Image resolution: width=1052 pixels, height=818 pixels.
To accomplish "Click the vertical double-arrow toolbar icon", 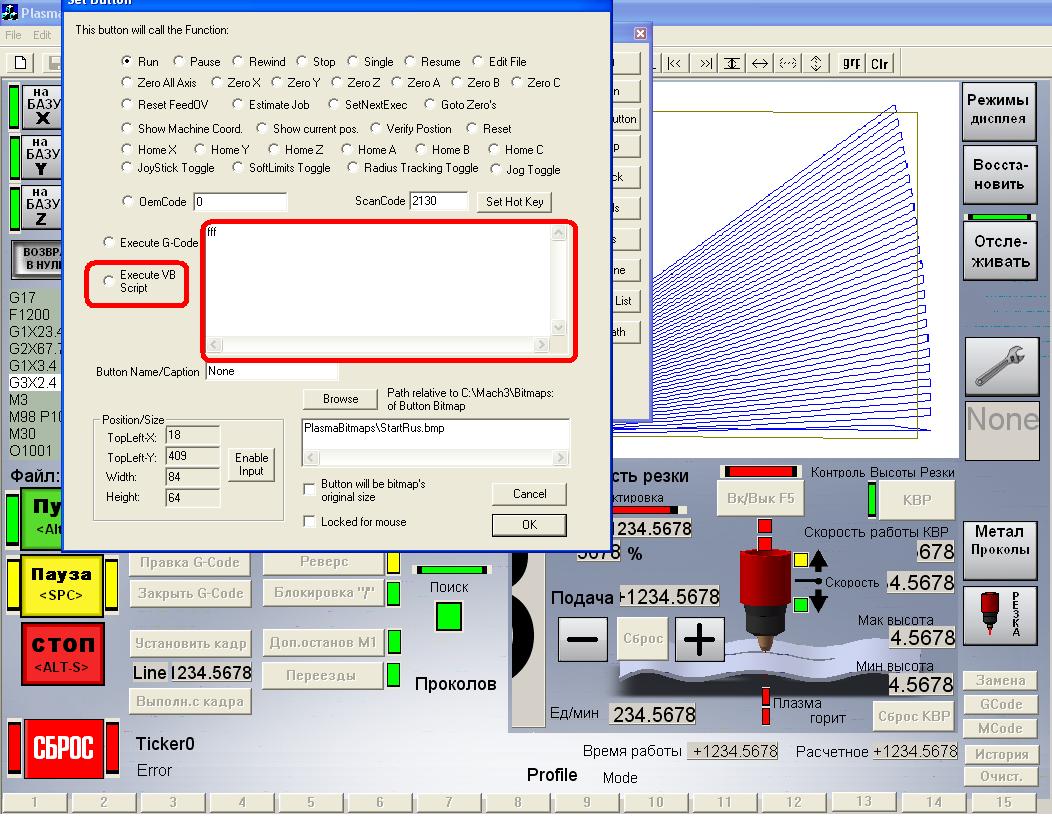I will click(816, 64).
